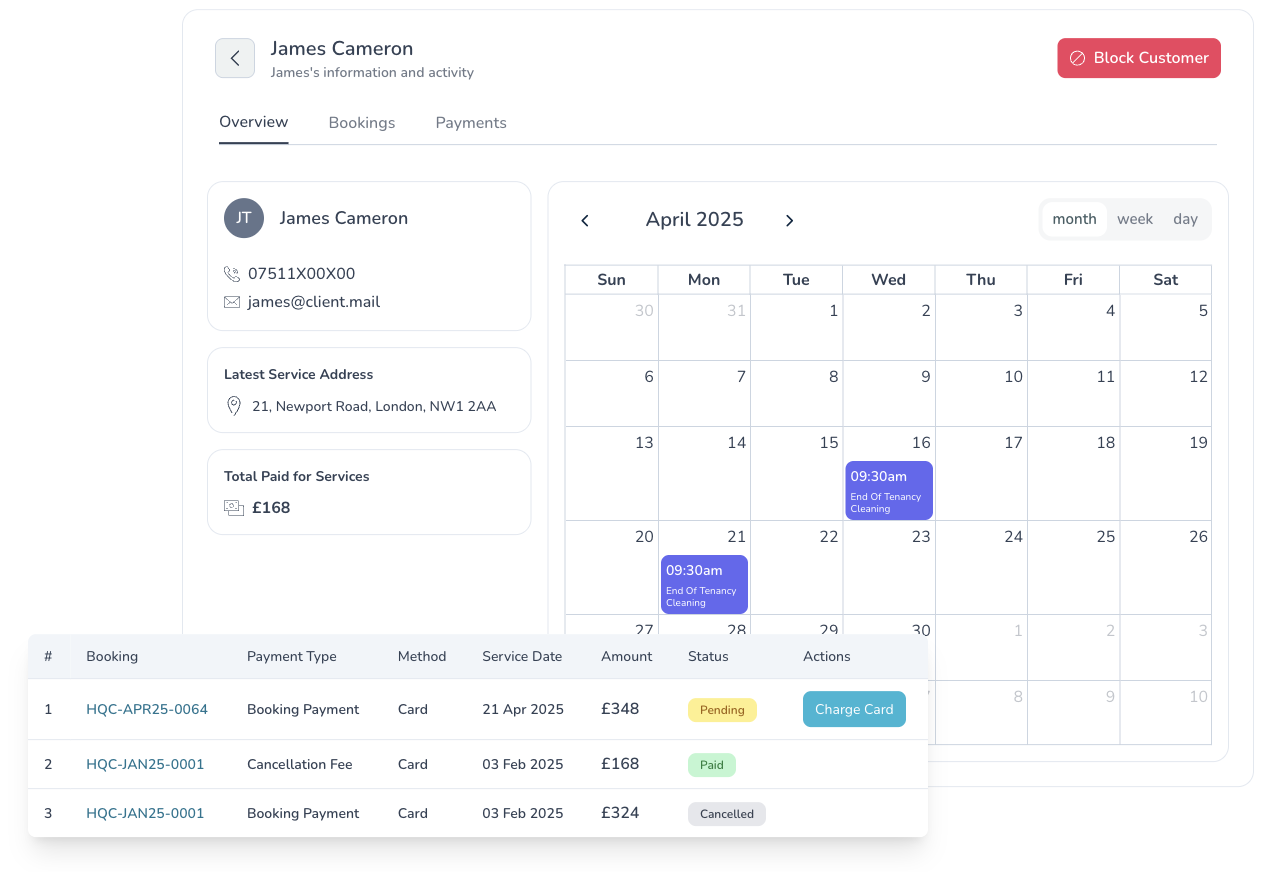This screenshot has height=872, width=1266.
Task: Click the phone number 07511X00X00
Action: click(301, 274)
